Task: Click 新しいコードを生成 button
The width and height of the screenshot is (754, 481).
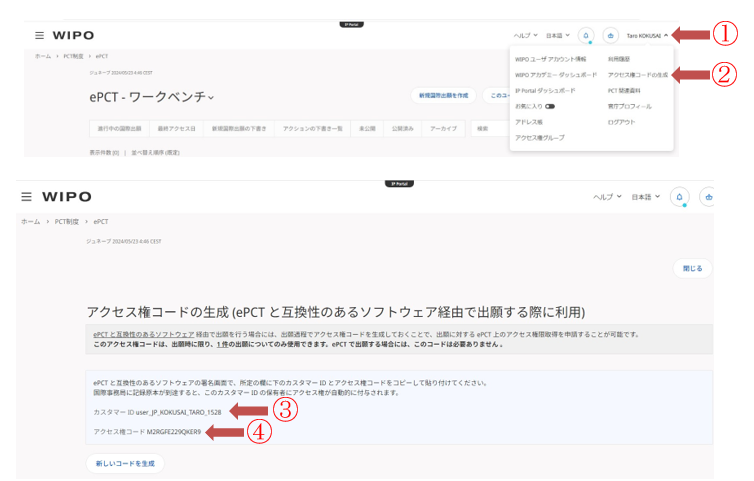Action: pos(125,463)
